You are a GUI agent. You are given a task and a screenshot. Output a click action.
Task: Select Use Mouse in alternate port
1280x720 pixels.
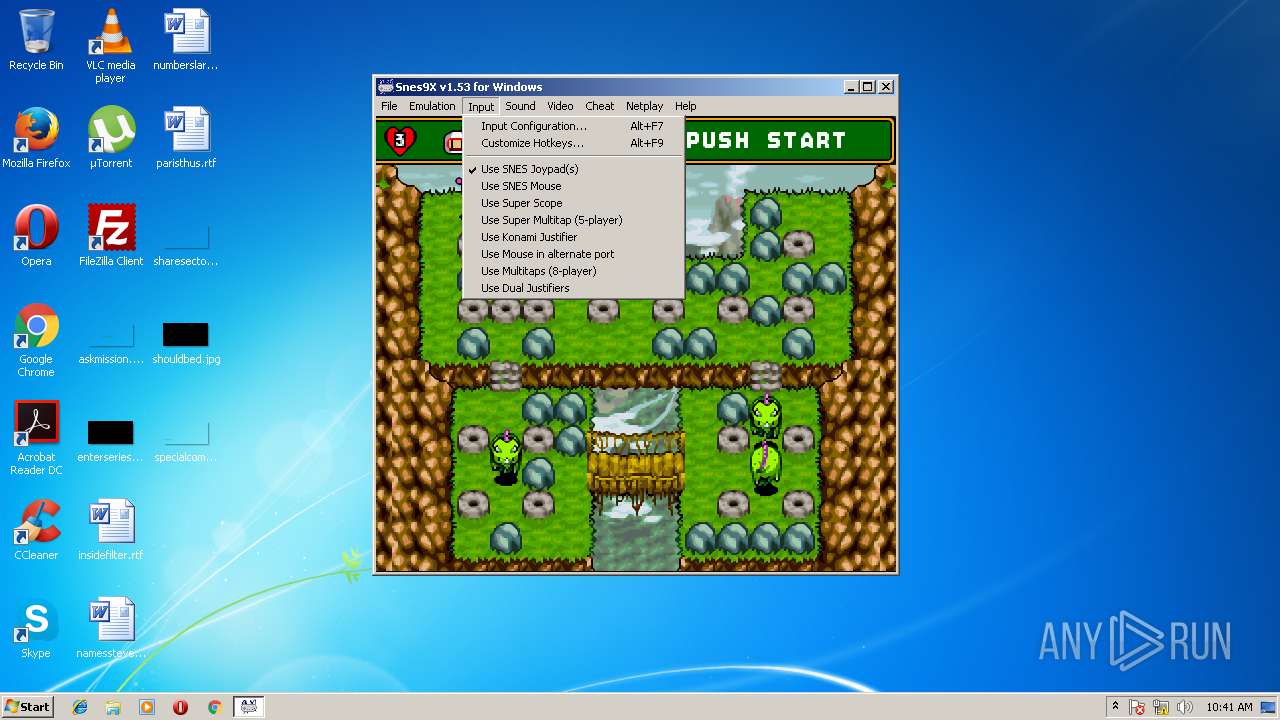coord(573,254)
